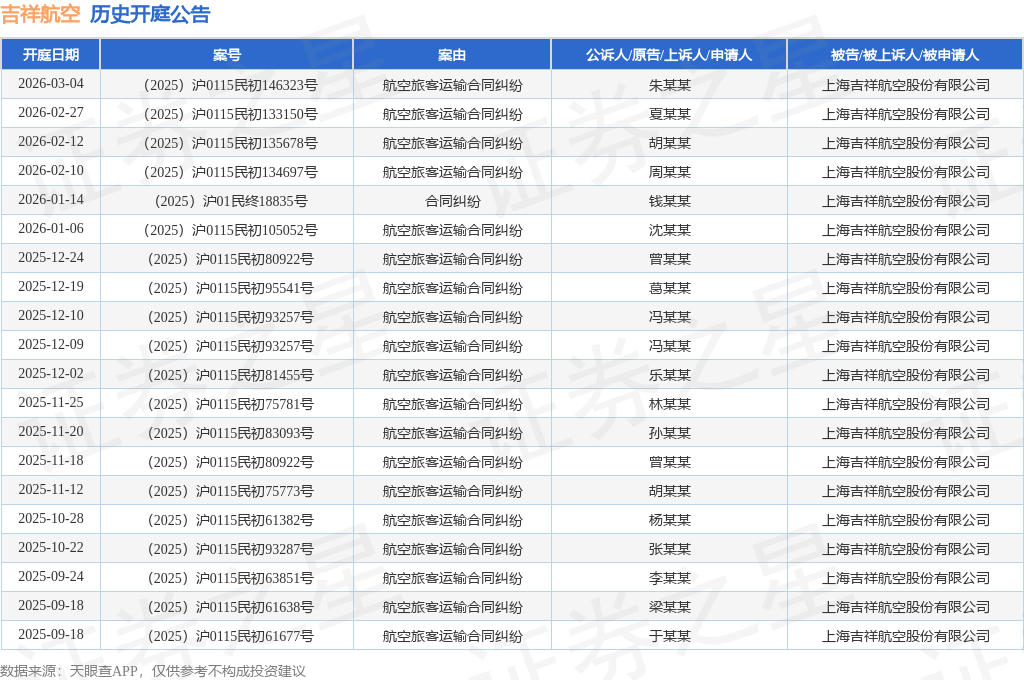Click case number 沪01民终18835号

tap(231, 201)
